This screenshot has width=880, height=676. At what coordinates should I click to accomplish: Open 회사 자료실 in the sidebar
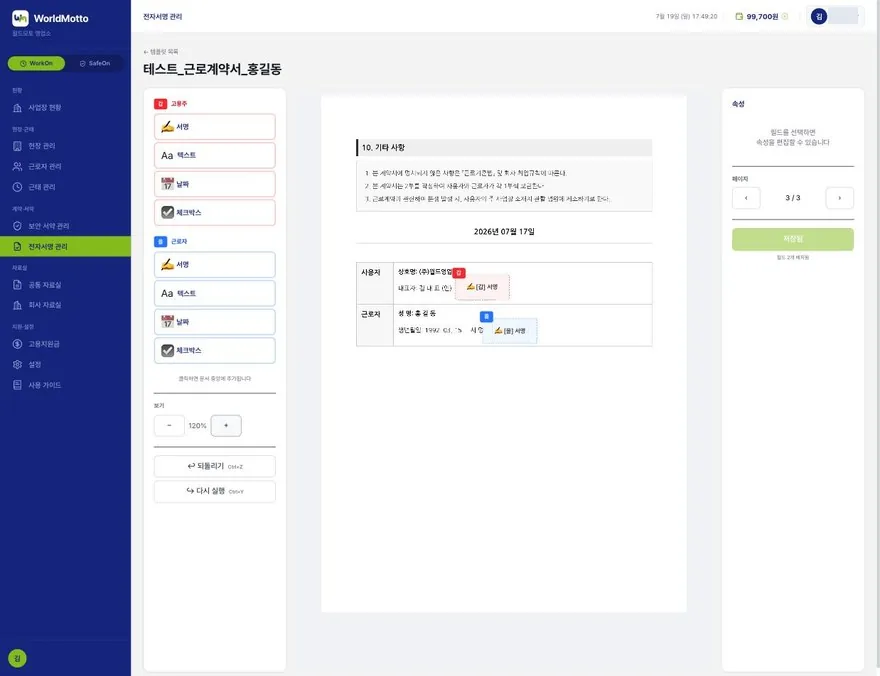tap(65, 305)
